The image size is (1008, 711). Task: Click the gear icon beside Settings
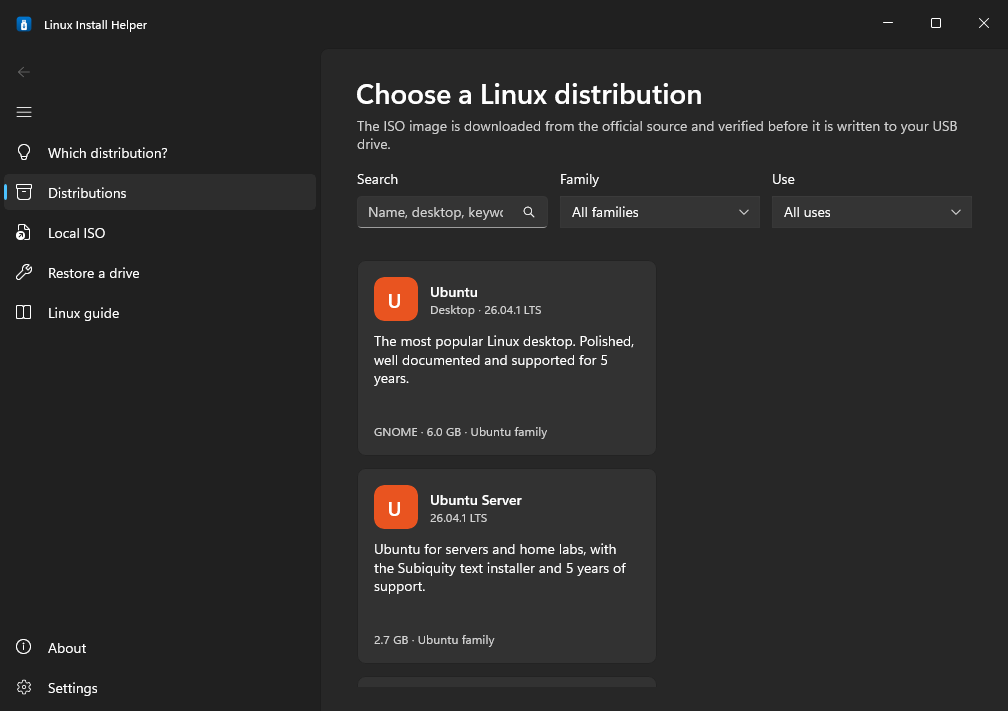[x=24, y=687]
